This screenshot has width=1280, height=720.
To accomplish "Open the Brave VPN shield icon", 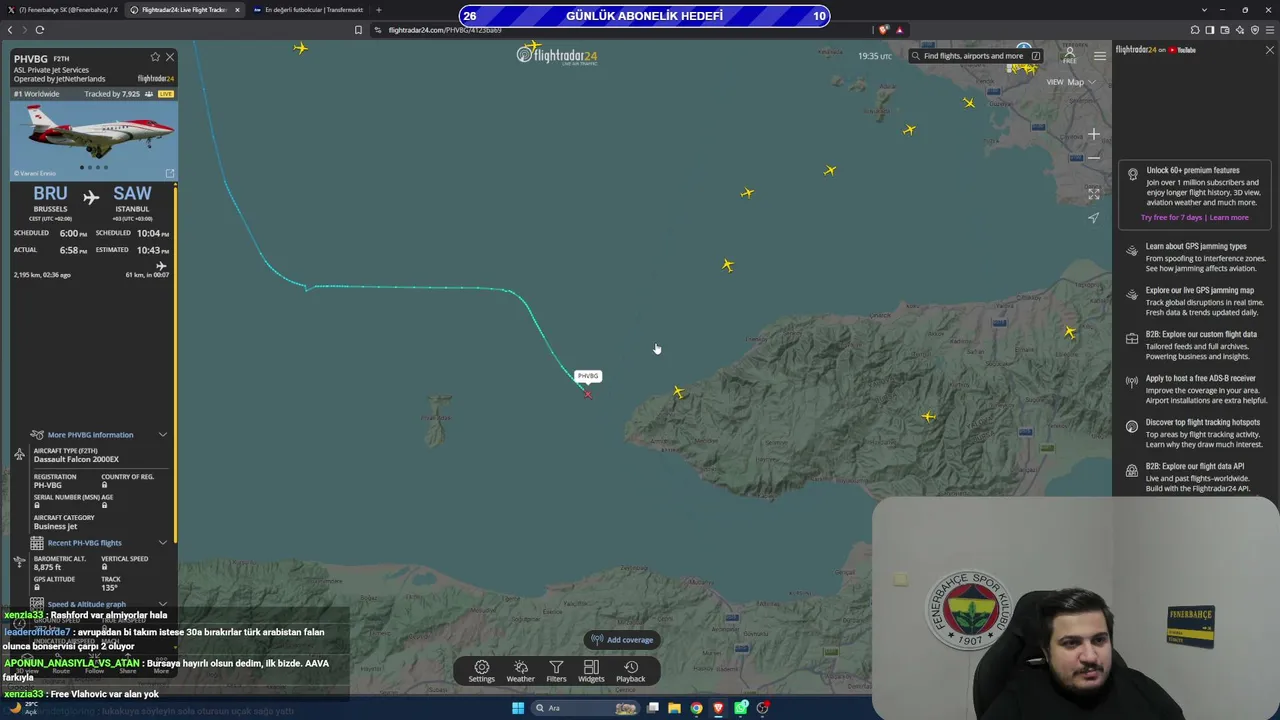I will point(1255,30).
